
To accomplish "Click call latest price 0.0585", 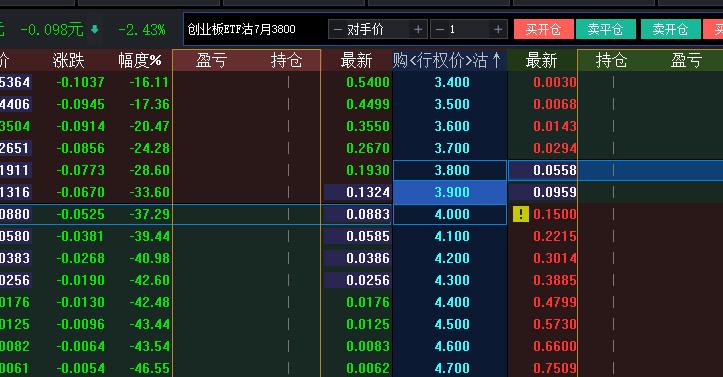I will tap(368, 236).
